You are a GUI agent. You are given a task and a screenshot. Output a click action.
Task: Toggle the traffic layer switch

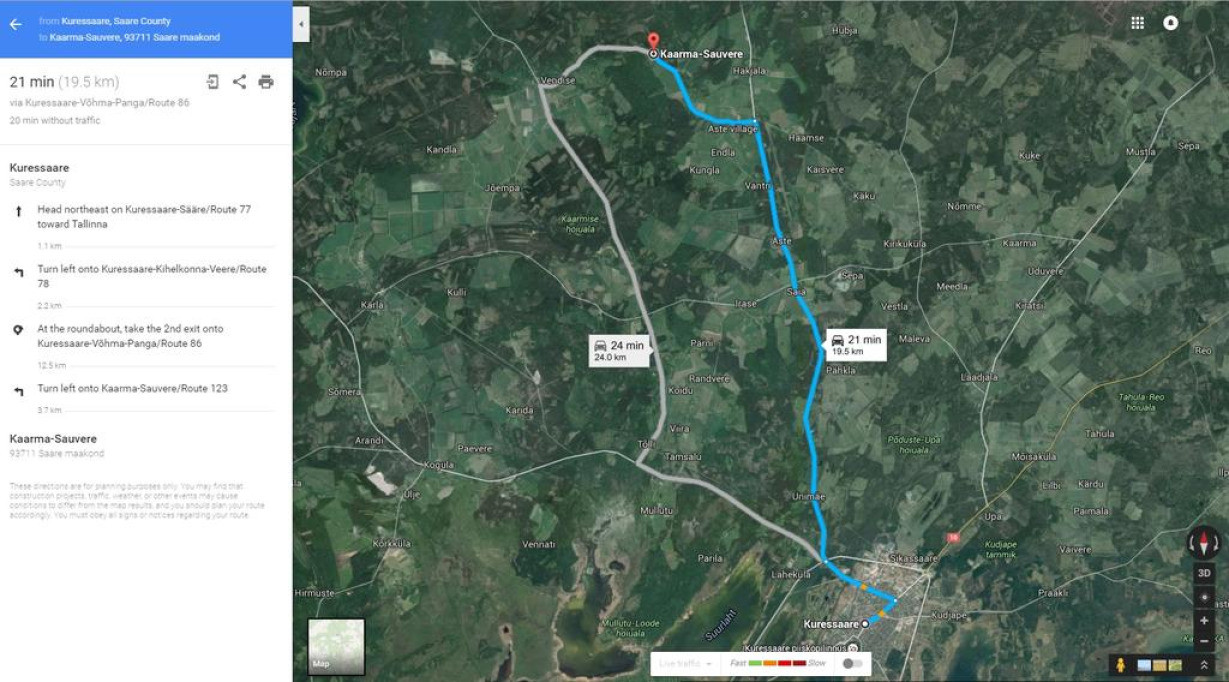[852, 663]
